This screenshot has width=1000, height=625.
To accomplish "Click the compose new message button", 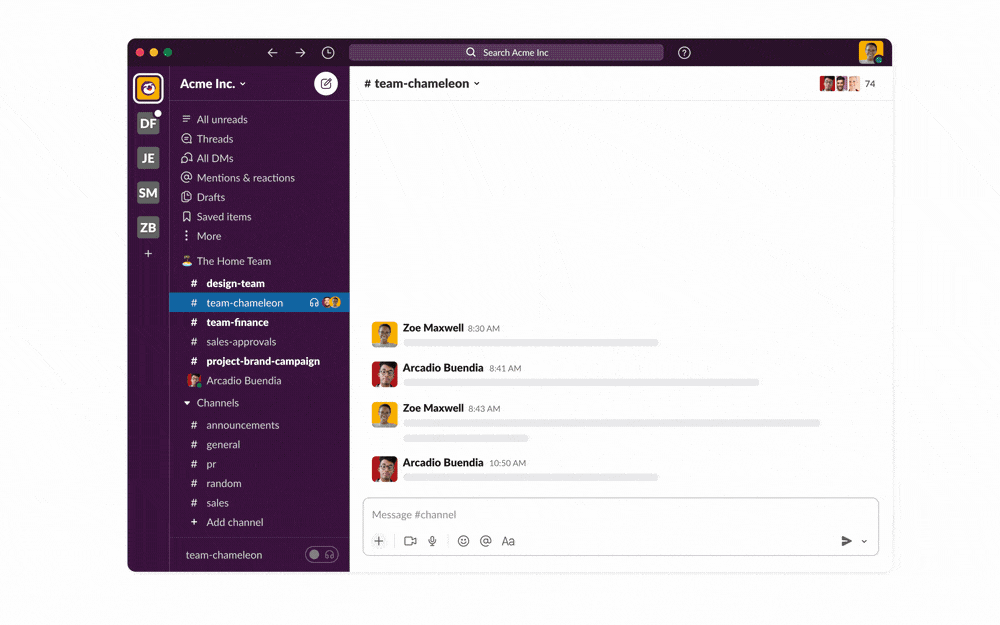I will (x=326, y=84).
